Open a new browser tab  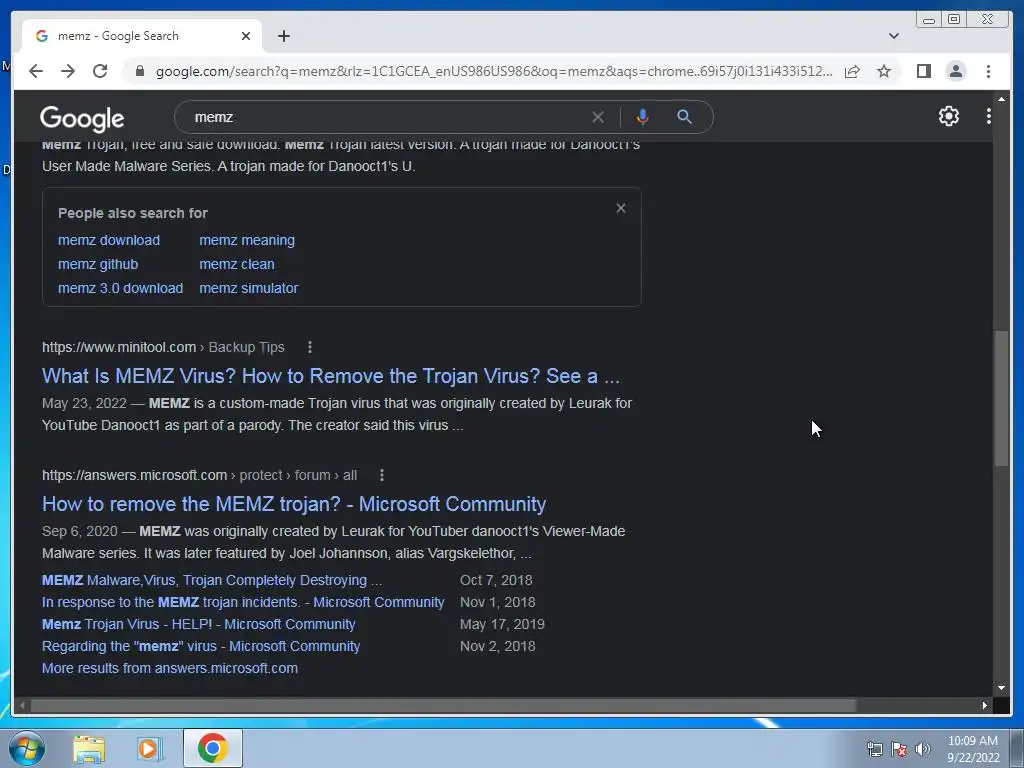click(x=283, y=36)
